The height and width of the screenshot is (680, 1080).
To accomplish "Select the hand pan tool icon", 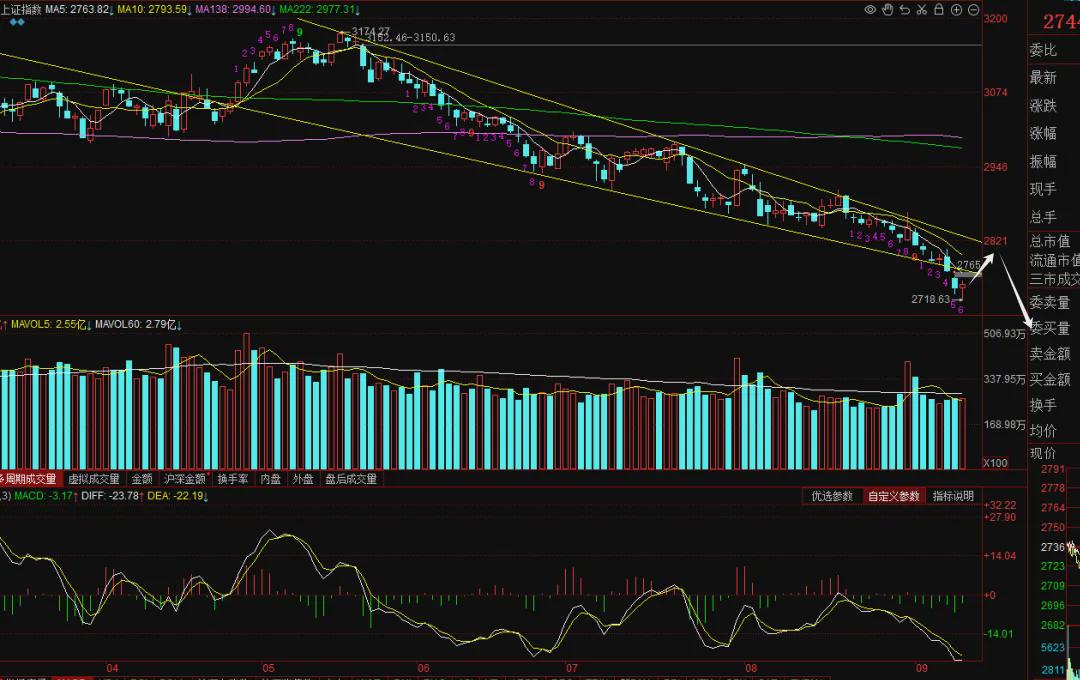I will pyautogui.click(x=888, y=10).
